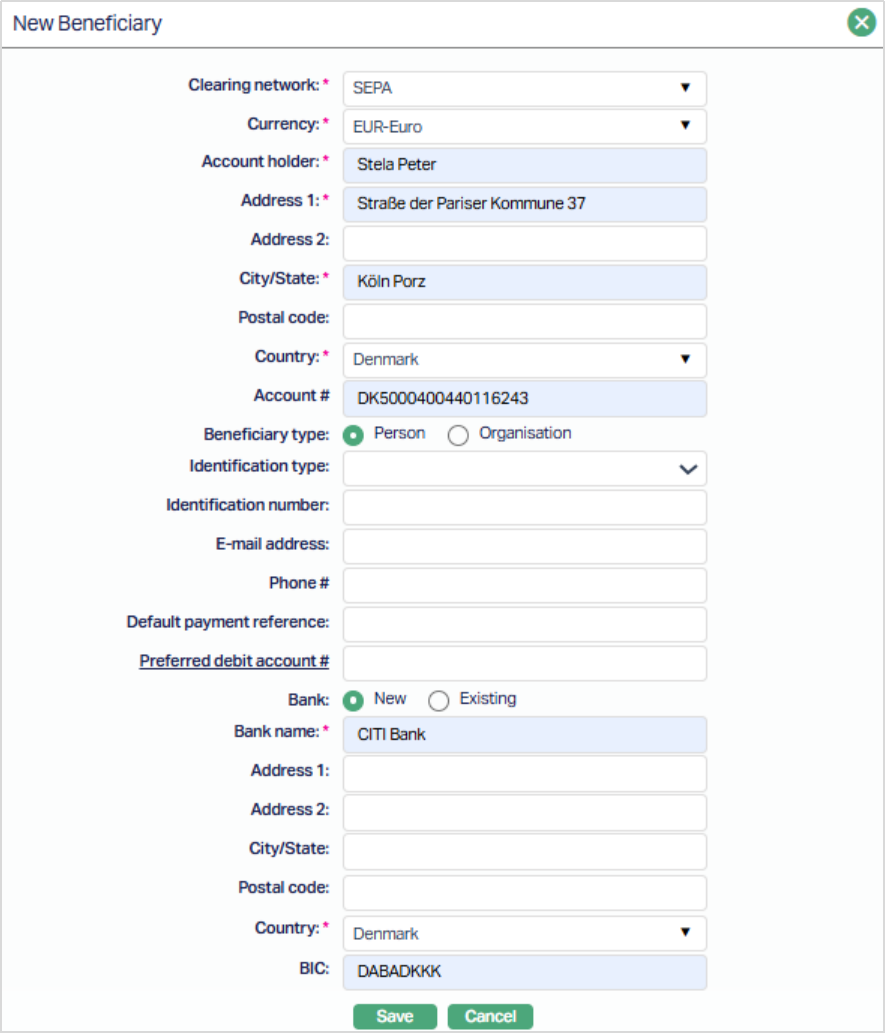Select the Person beneficiary type
This screenshot has width=885, height=1033.
(x=353, y=435)
